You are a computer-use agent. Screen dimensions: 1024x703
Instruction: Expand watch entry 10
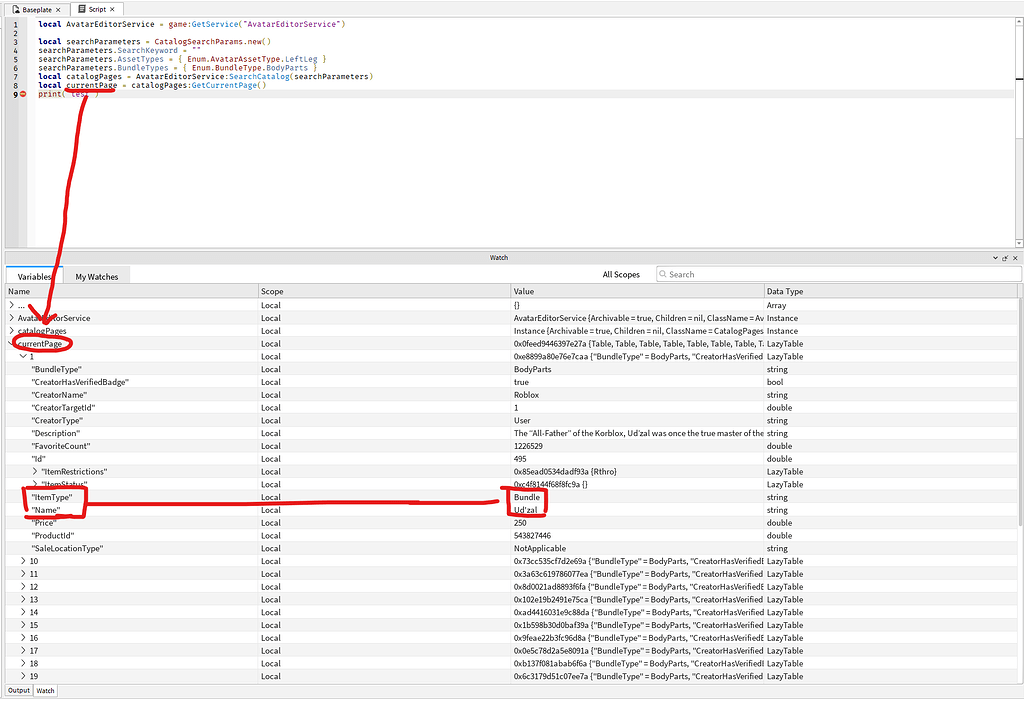[24, 561]
